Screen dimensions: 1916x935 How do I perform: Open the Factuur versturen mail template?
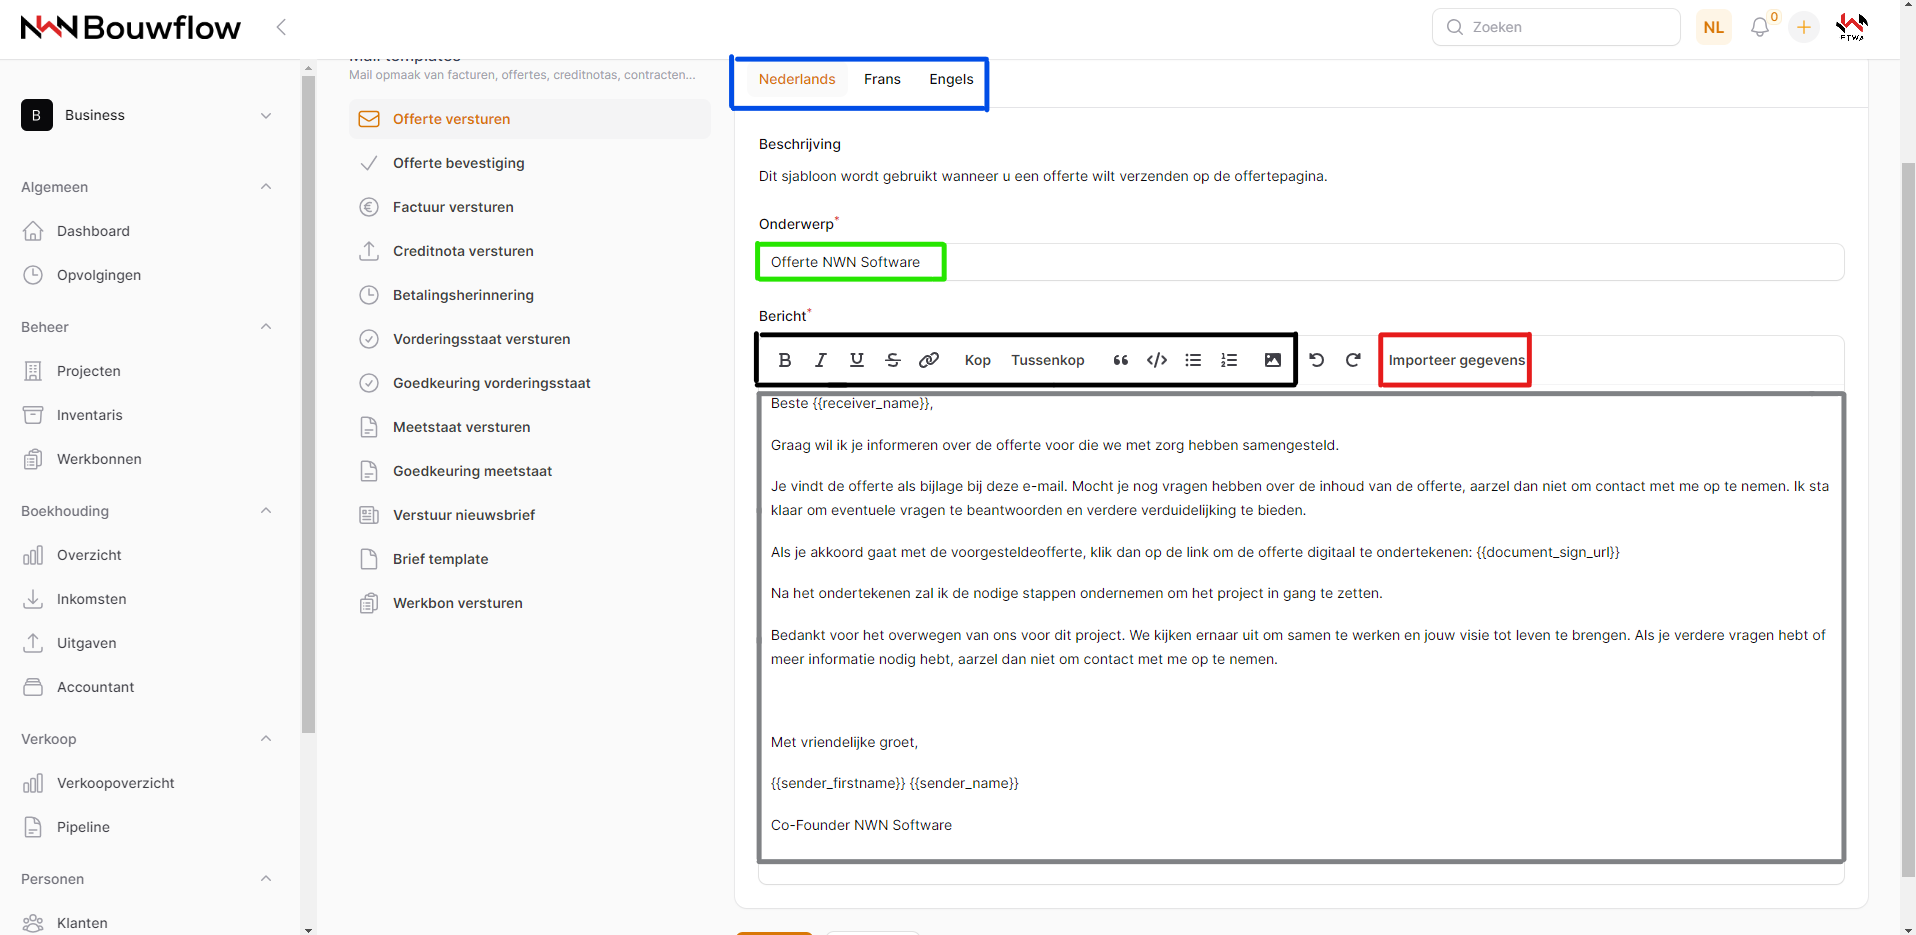[x=453, y=207]
